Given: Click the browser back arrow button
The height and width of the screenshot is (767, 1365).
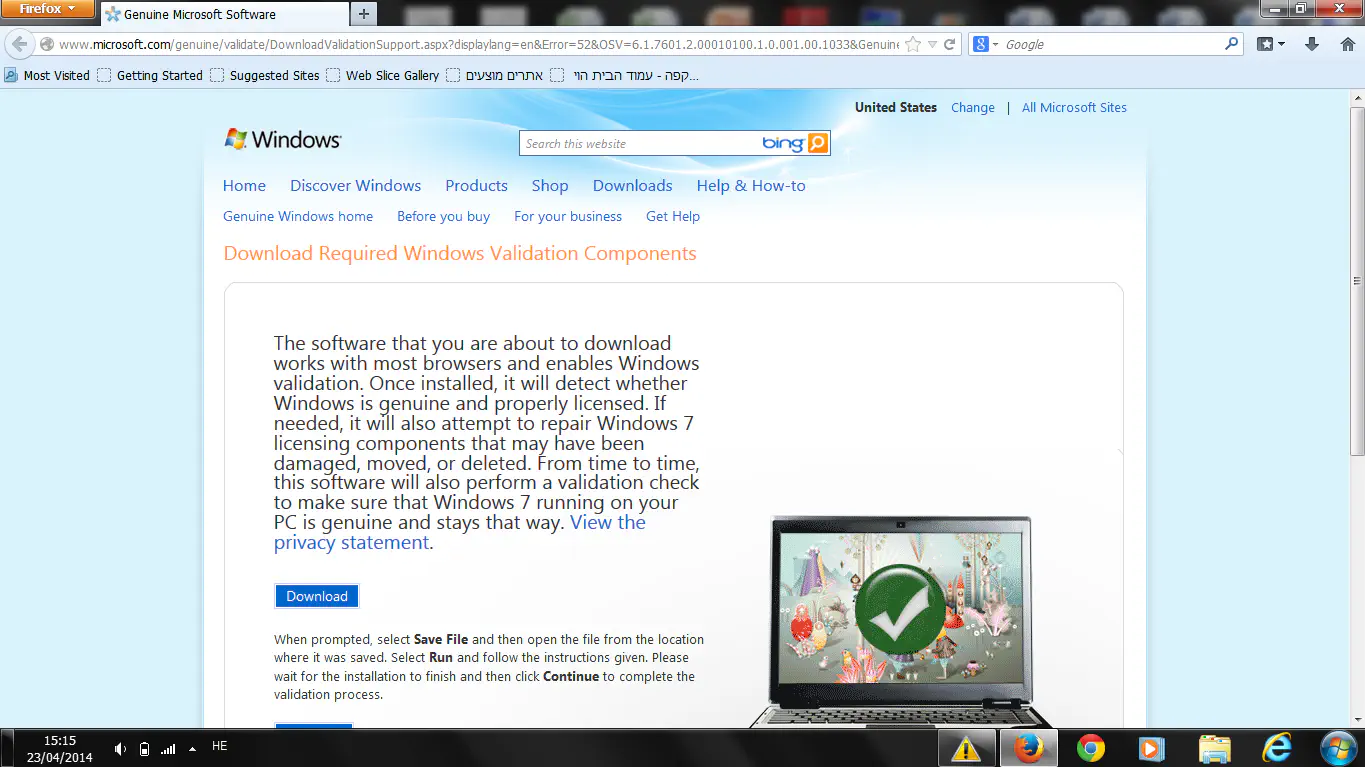Looking at the screenshot, I should 19,45.
